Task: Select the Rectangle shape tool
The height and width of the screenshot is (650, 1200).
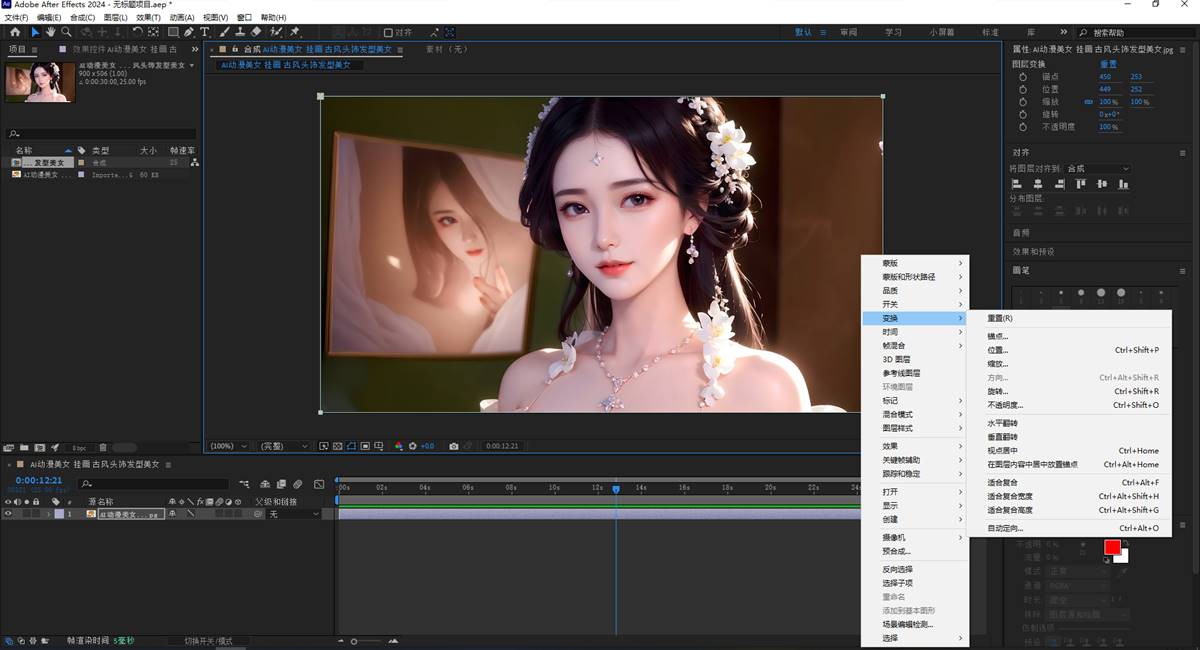Action: [x=173, y=32]
